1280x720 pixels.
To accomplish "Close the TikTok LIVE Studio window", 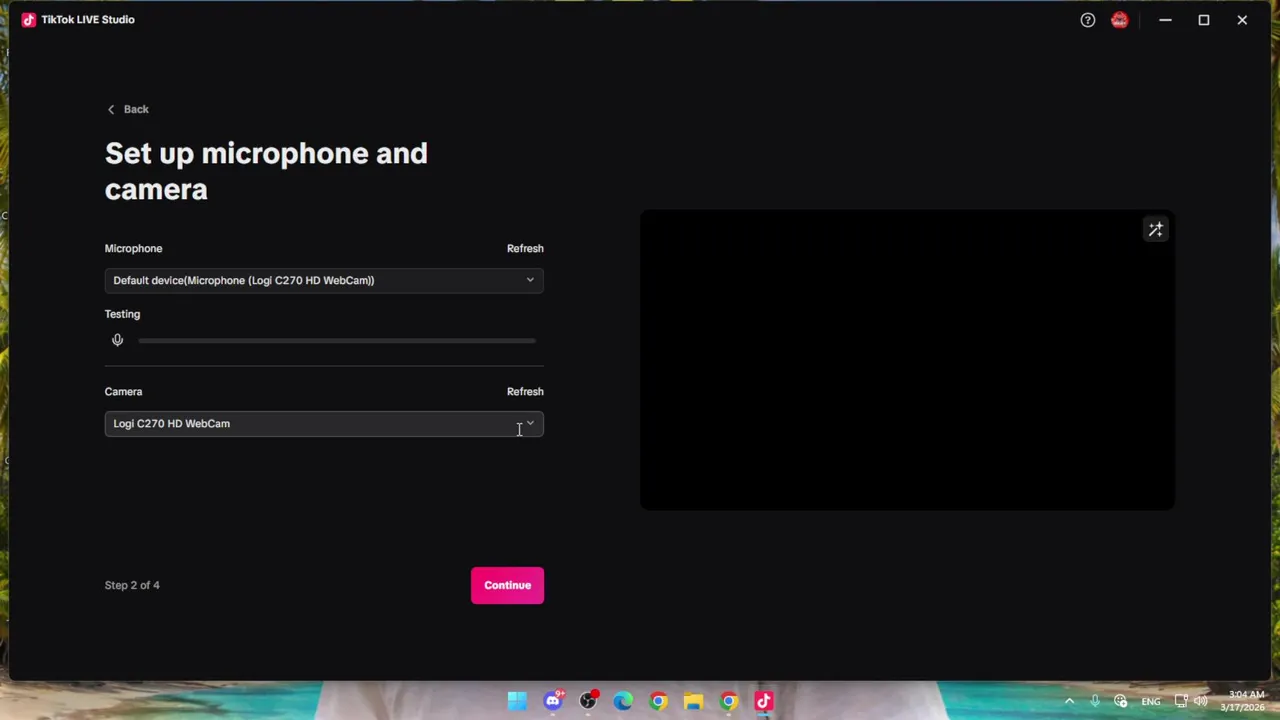I will (x=1242, y=20).
